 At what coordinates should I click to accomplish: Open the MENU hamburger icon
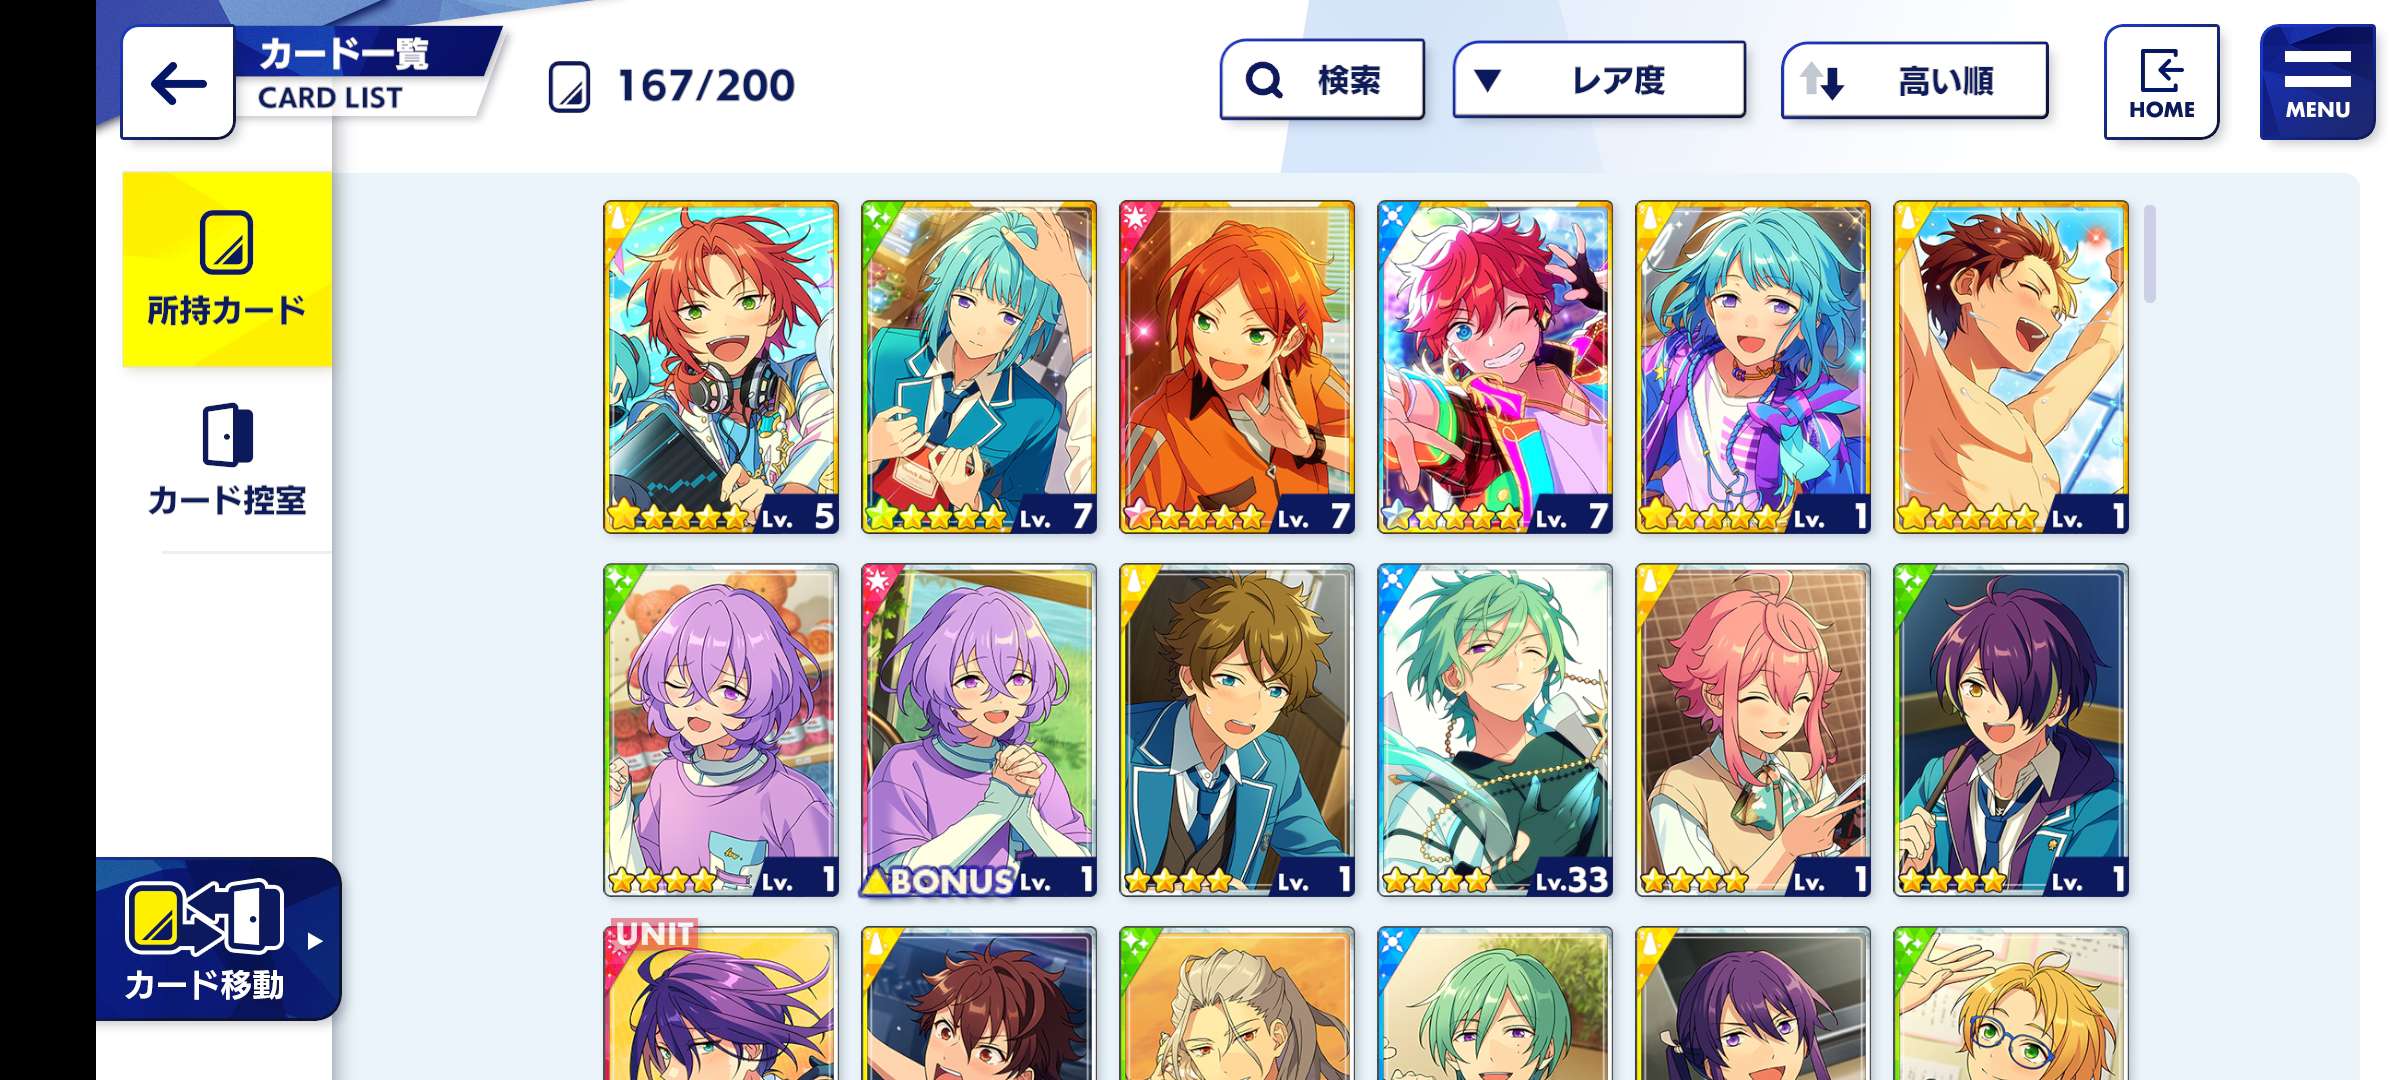coord(2317,82)
